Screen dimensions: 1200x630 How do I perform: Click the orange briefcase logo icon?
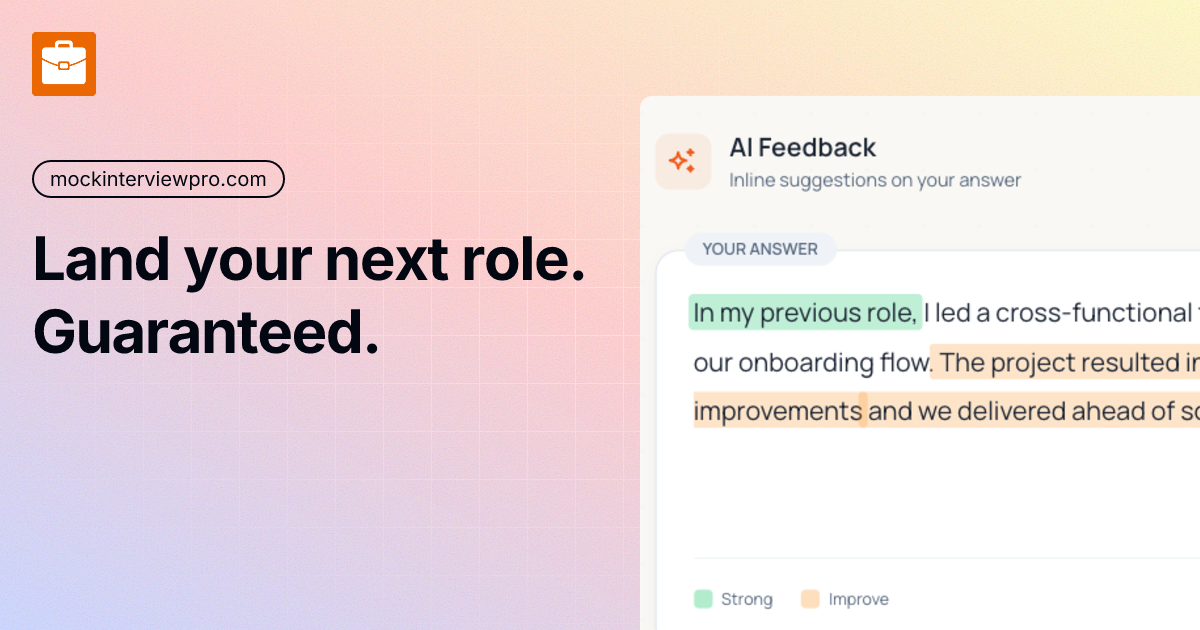(64, 64)
